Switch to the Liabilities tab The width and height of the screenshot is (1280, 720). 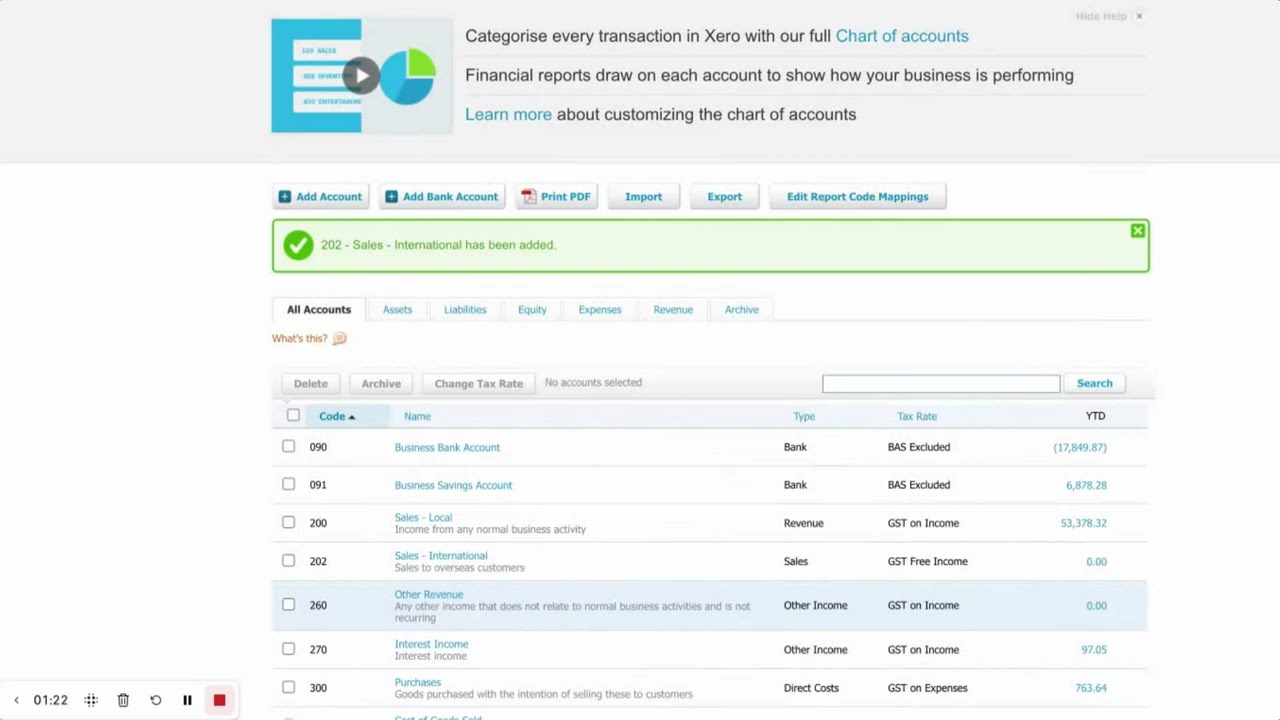(465, 310)
